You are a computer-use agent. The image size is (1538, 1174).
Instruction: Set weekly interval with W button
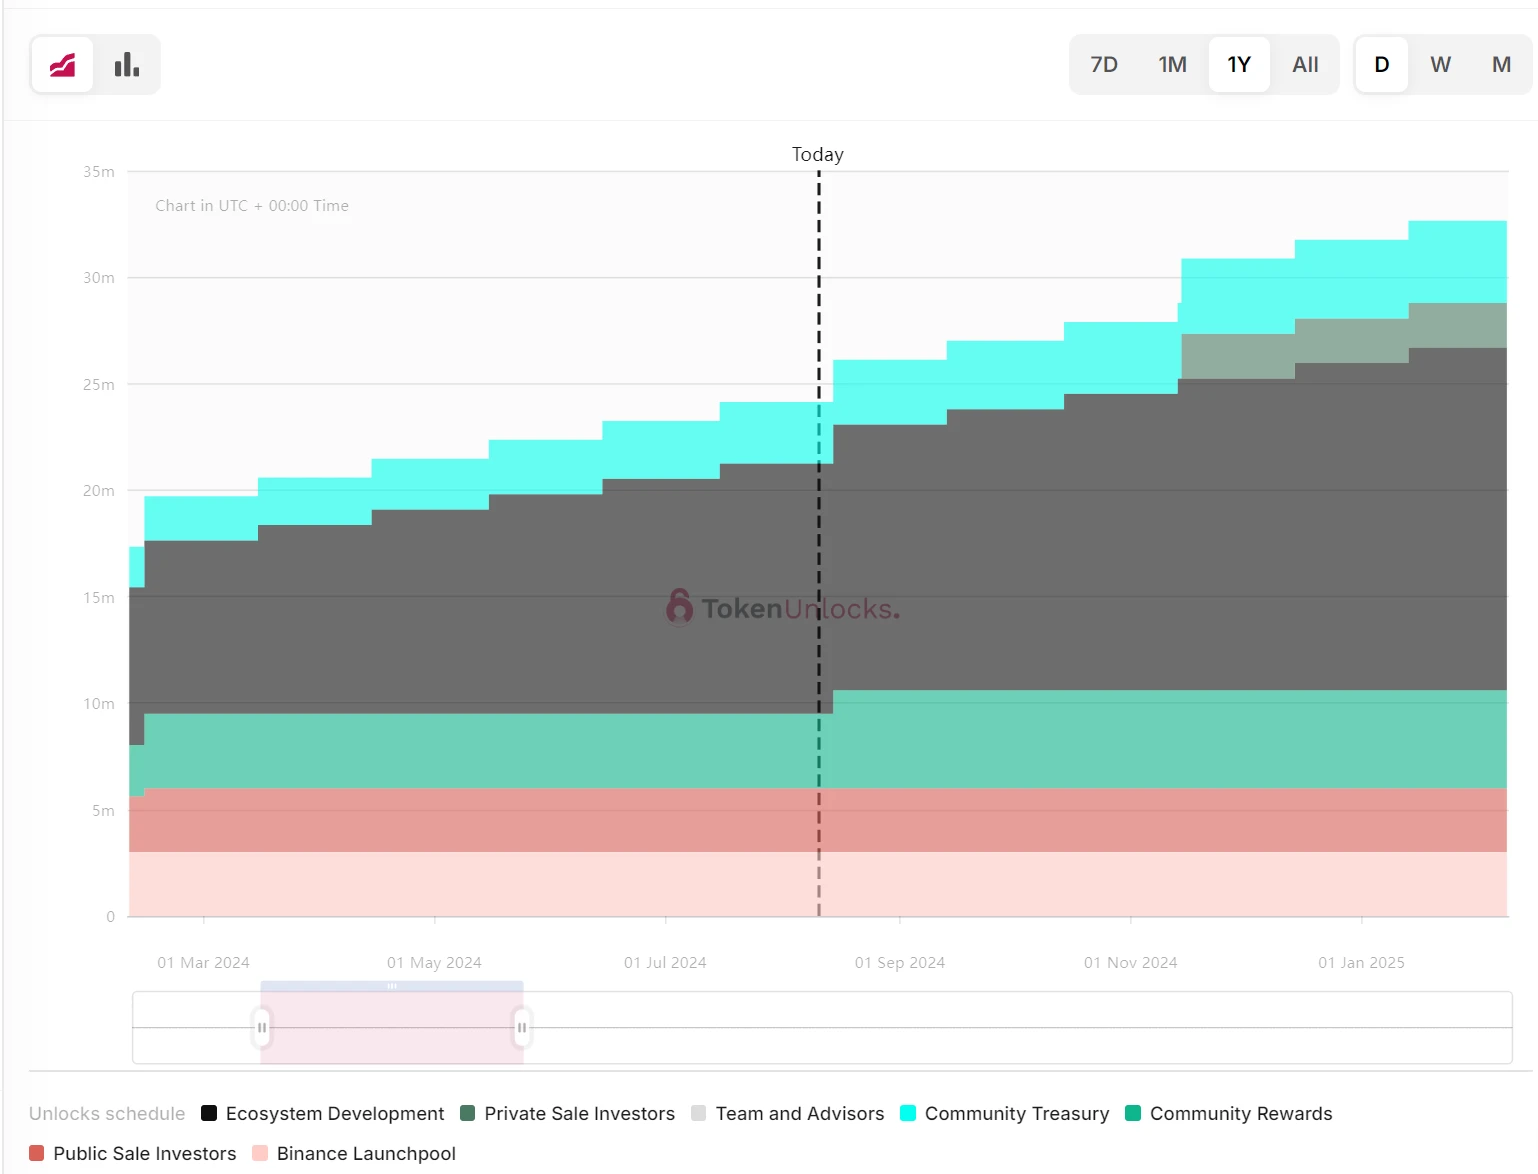[x=1440, y=65]
